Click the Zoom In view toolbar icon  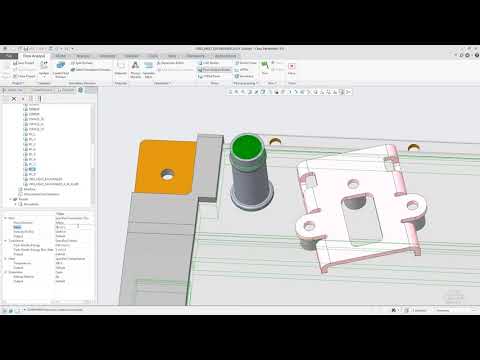pos(236,92)
